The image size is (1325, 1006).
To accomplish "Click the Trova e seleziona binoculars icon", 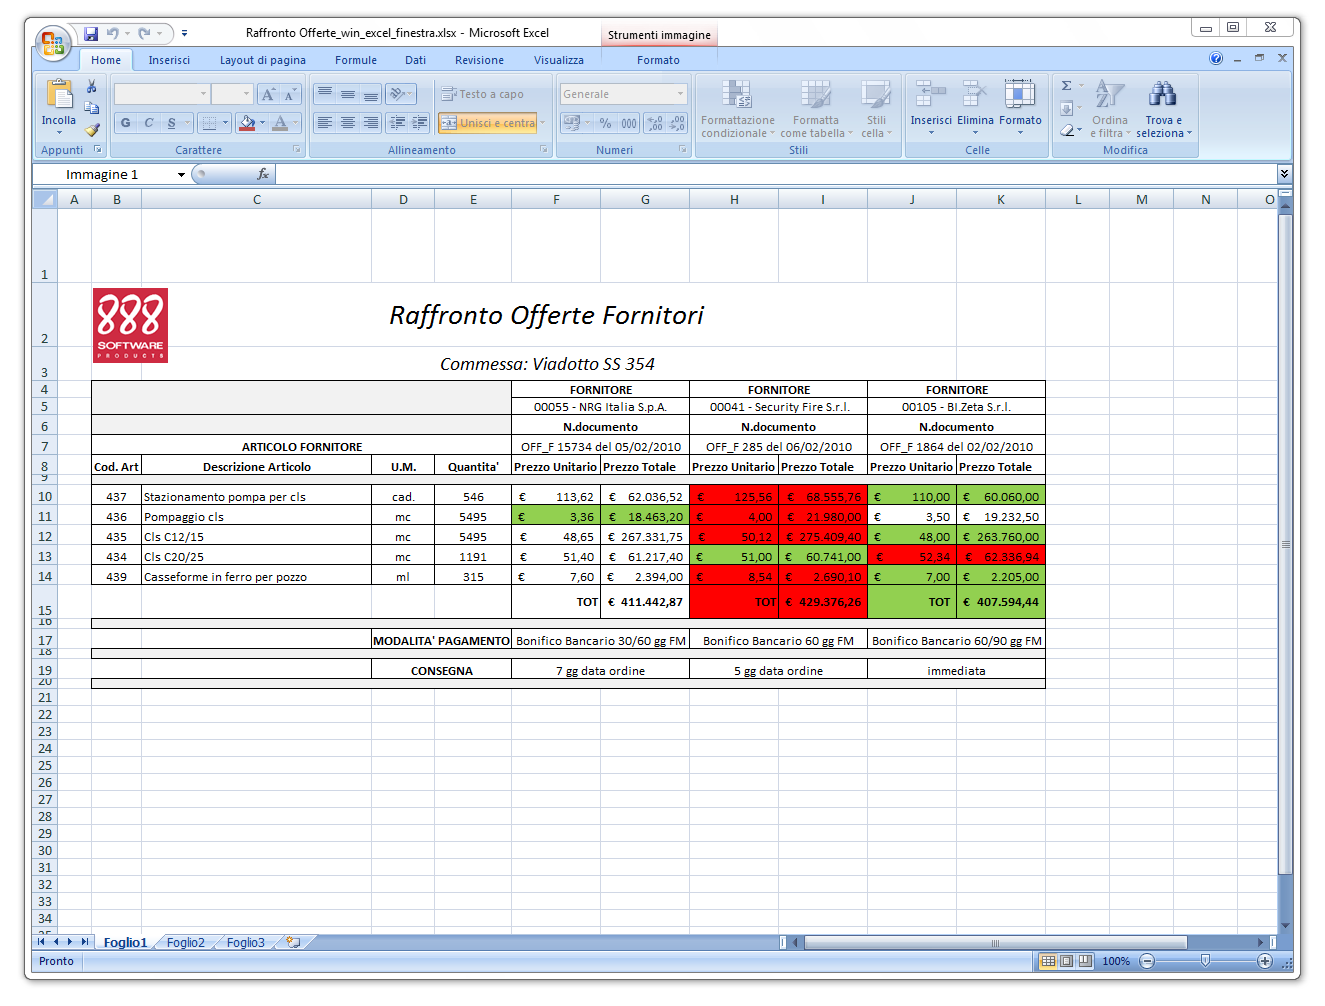I will (1162, 95).
